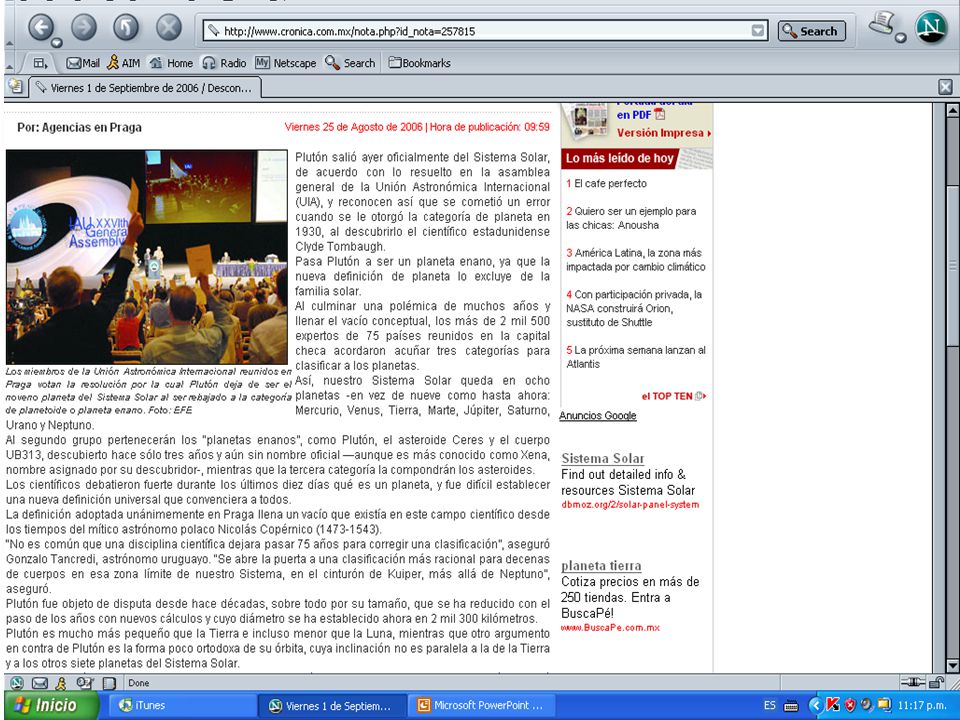This screenshot has width=960, height=720.
Task: Click the Netscape N throbber logo
Action: click(x=931, y=28)
